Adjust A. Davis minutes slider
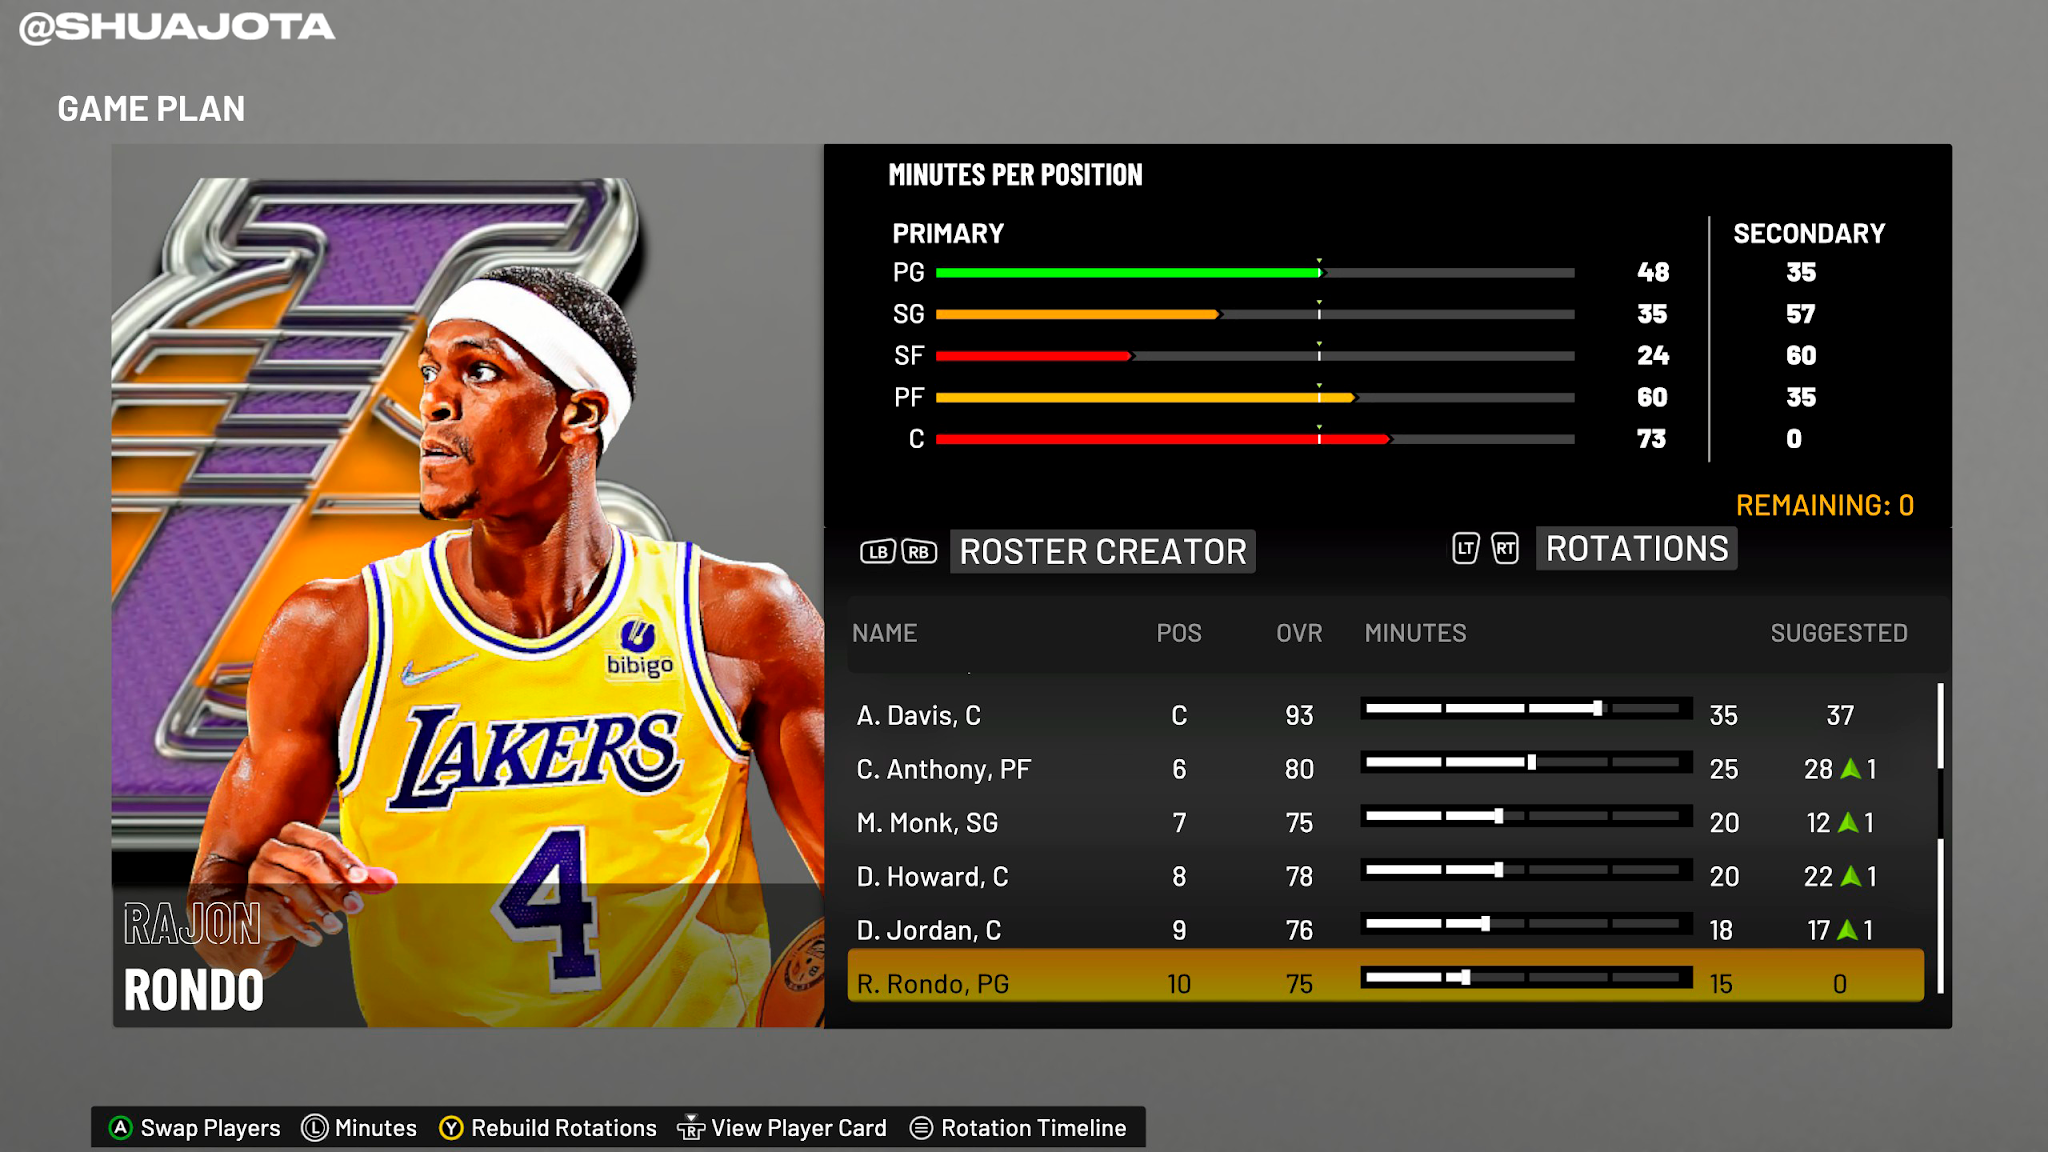The height and width of the screenshot is (1152, 2048). tap(1597, 709)
